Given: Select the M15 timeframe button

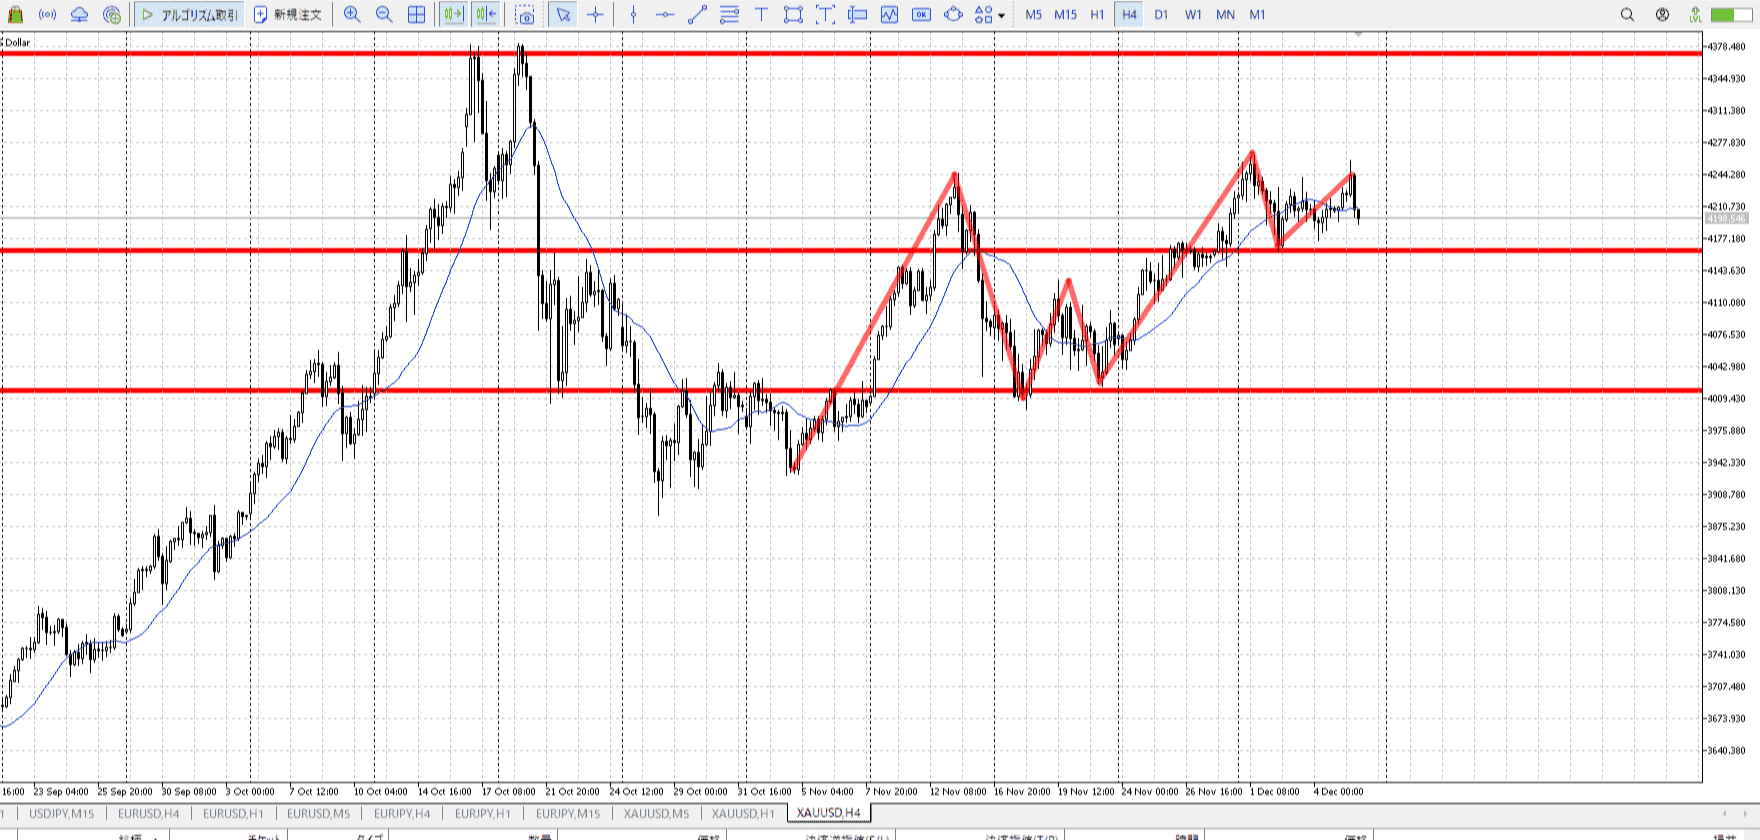Looking at the screenshot, I should coord(1065,15).
